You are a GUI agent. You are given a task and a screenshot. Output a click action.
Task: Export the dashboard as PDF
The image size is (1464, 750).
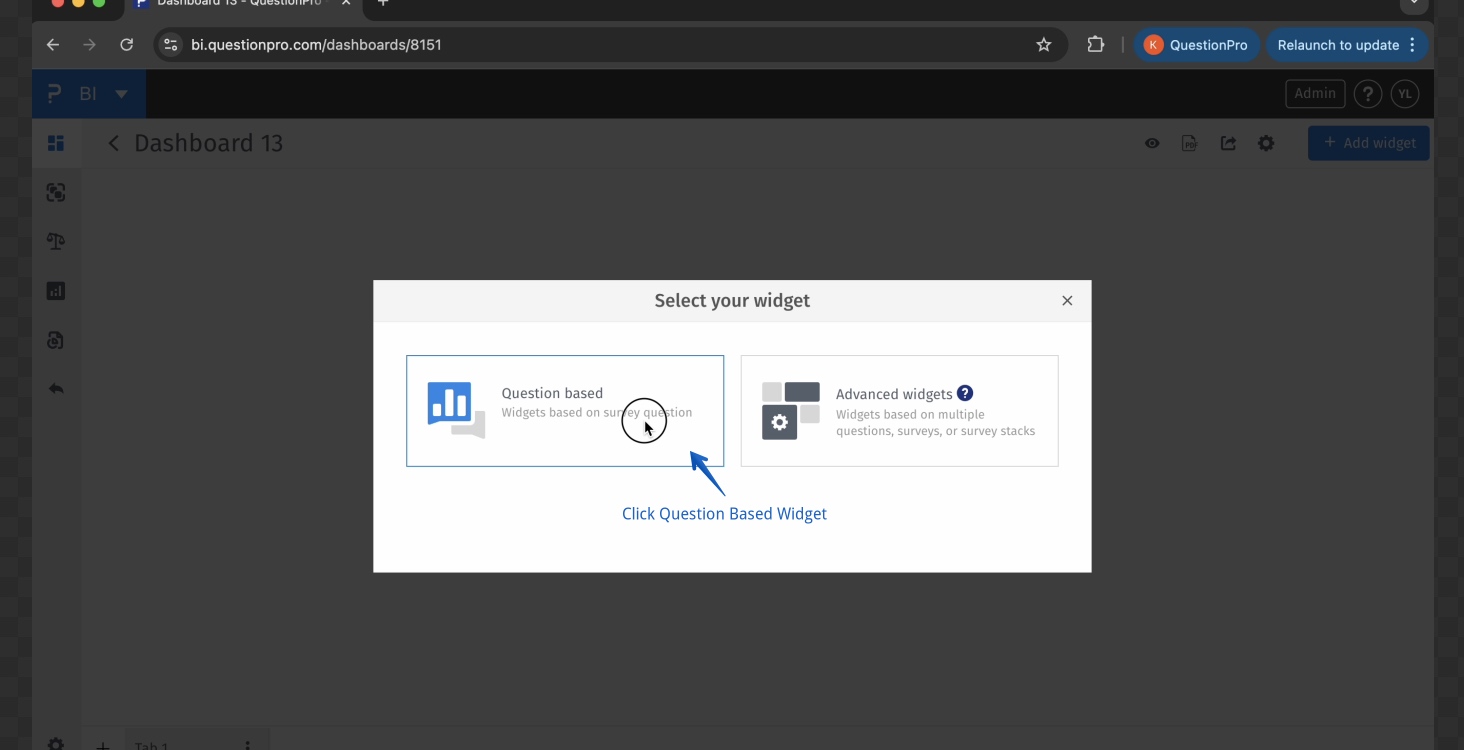(1189, 143)
